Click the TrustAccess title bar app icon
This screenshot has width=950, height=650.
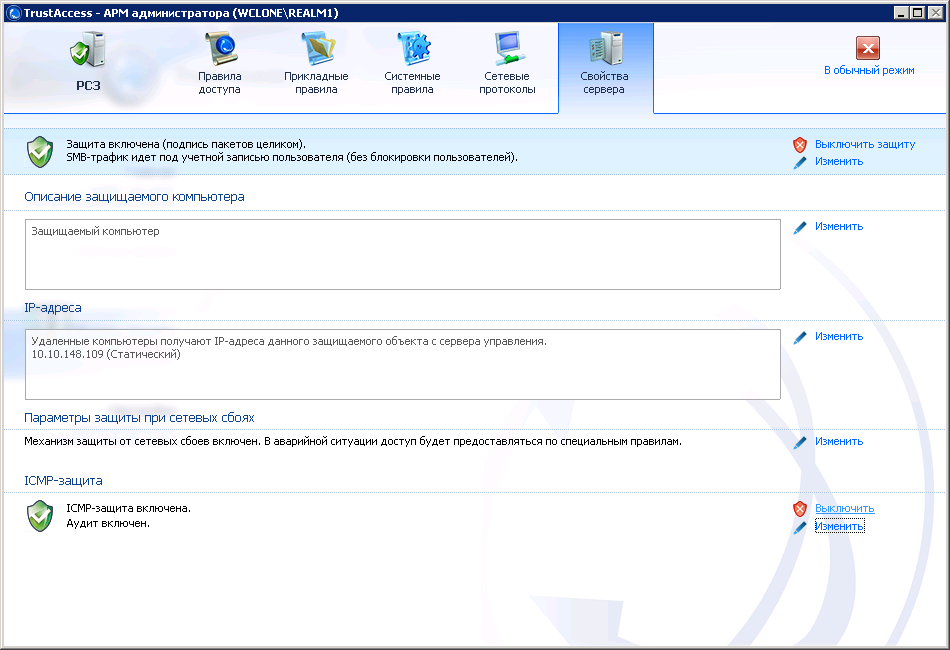pos(14,13)
